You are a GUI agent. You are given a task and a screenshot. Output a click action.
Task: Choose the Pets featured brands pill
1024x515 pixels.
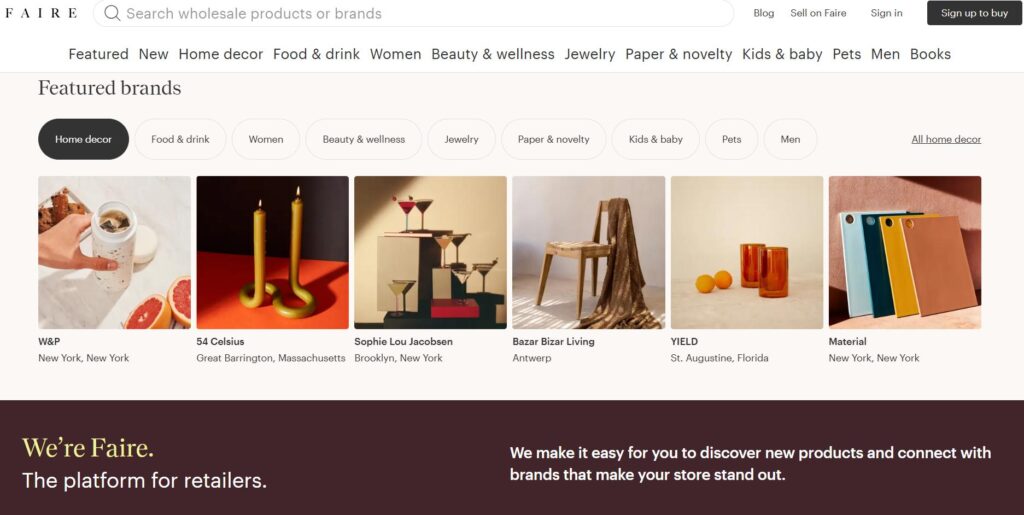coord(731,139)
